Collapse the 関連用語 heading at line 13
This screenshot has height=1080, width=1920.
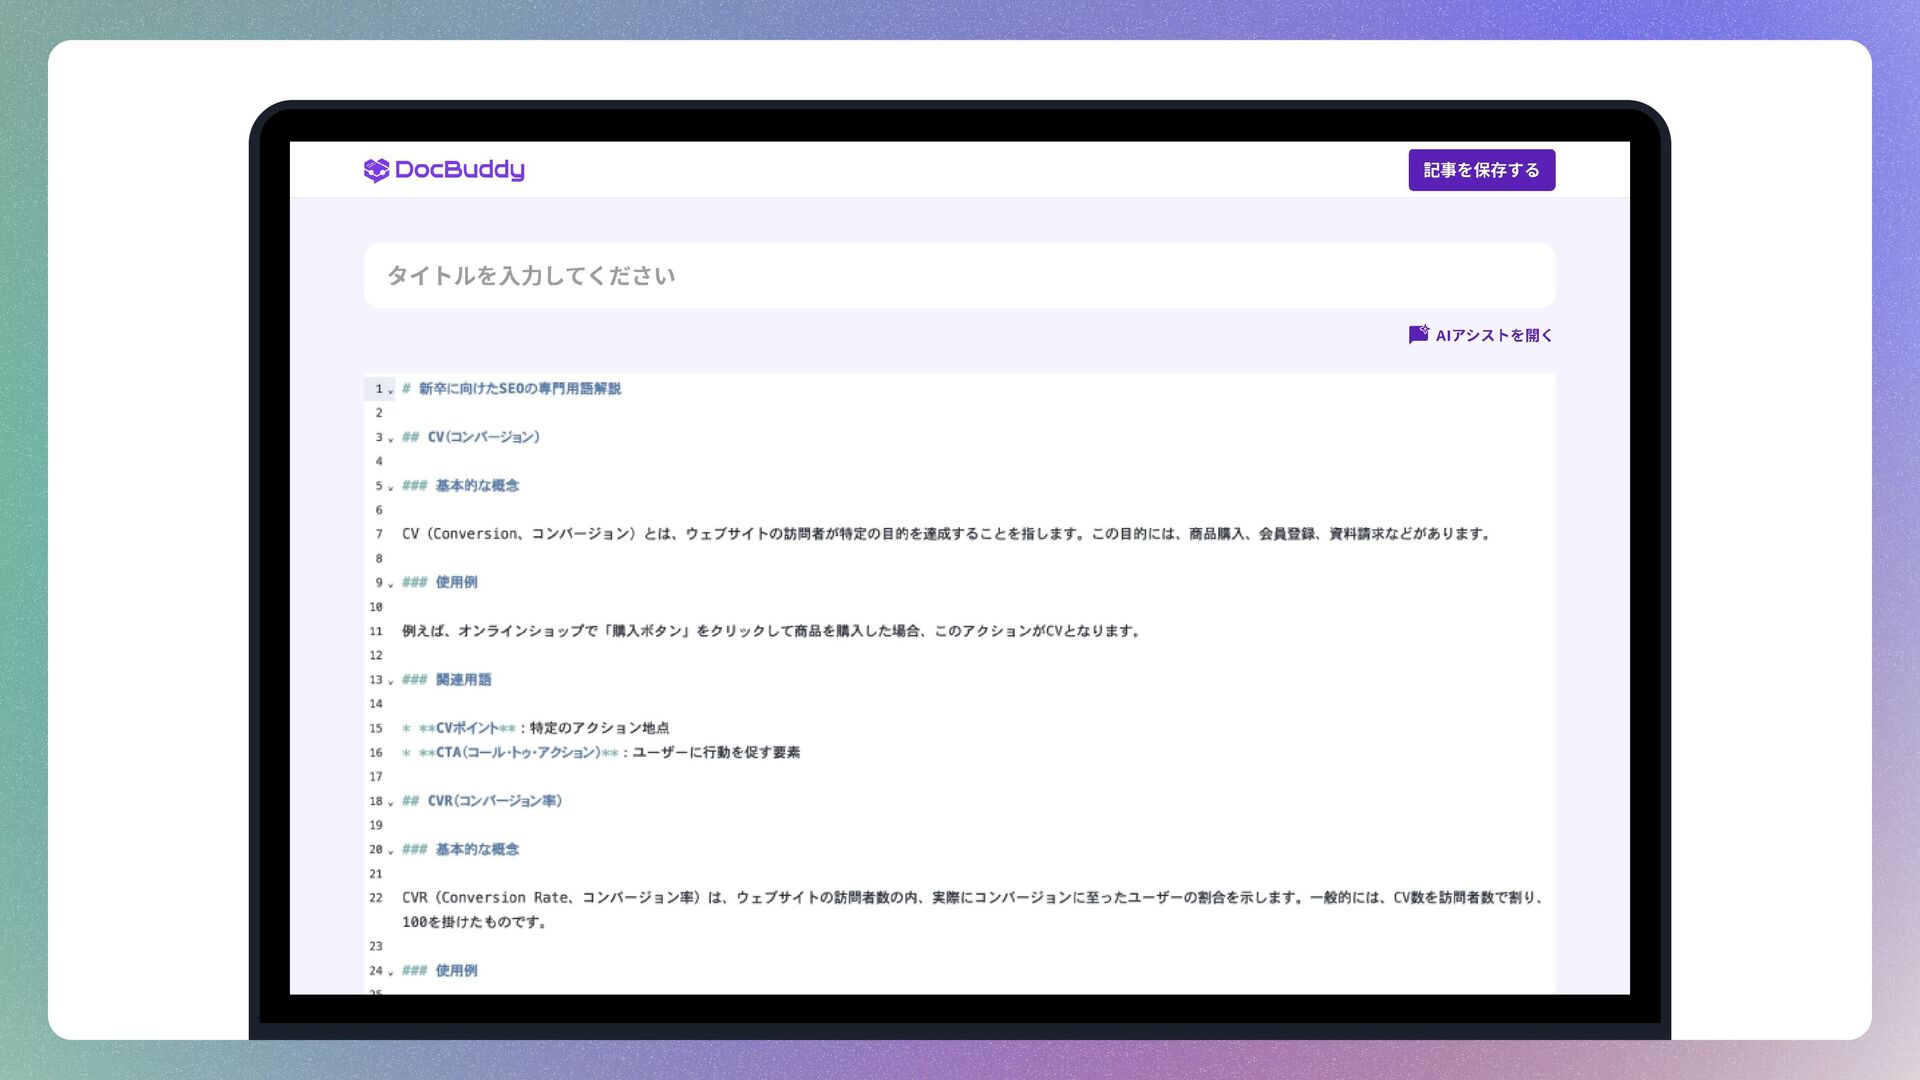point(391,681)
